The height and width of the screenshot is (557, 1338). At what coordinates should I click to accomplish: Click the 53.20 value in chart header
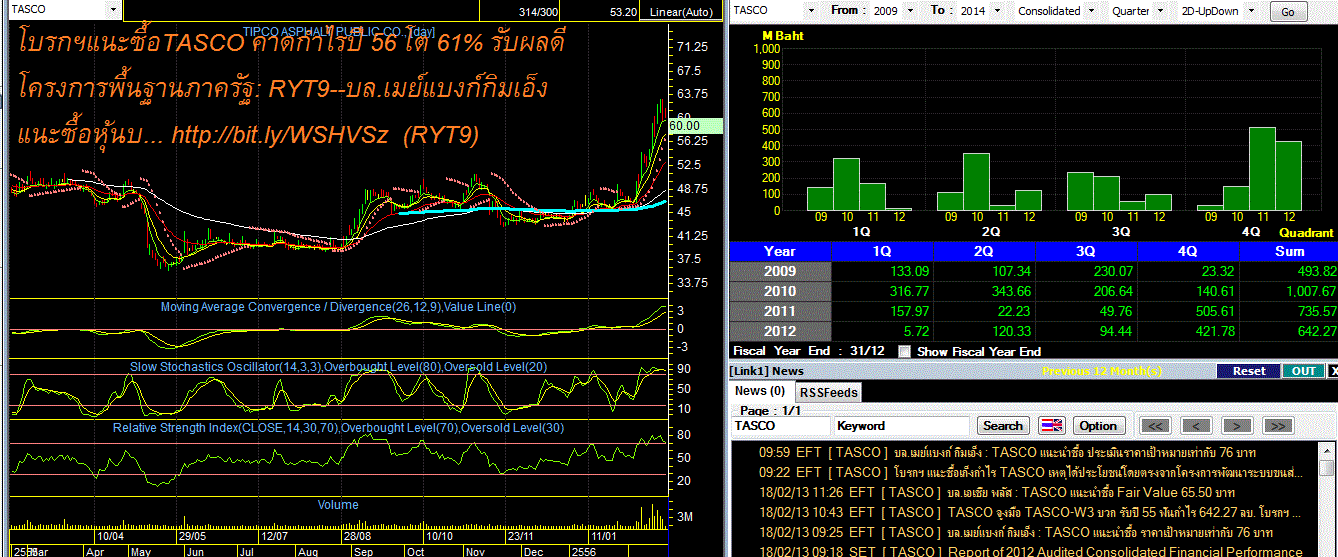[x=623, y=12]
